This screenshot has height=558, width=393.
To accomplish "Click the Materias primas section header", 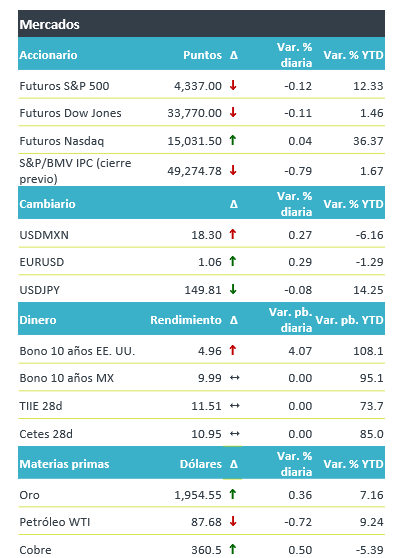I will [64, 464].
